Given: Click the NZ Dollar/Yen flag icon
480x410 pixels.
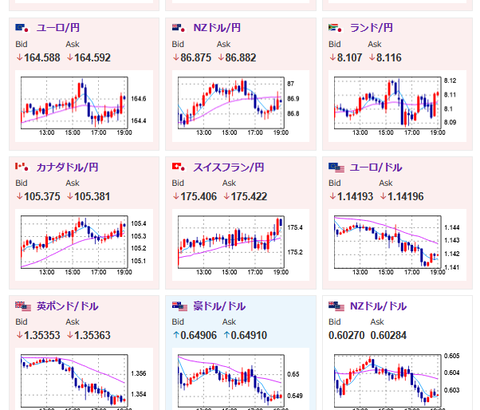Looking at the screenshot, I should coord(179,28).
